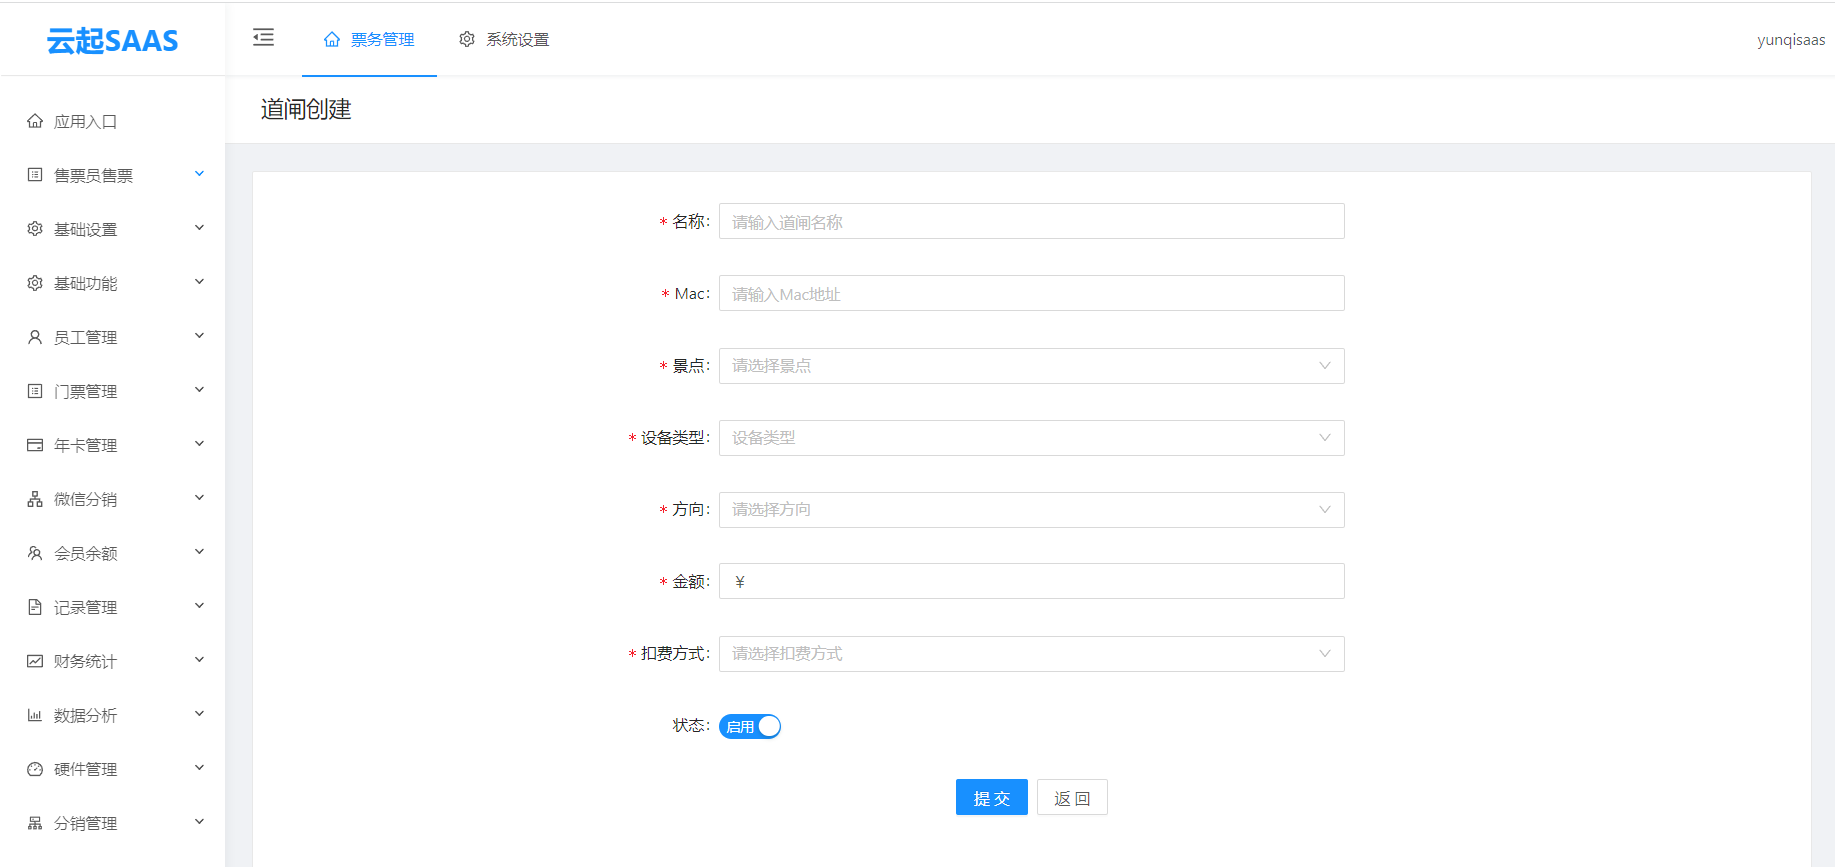The image size is (1835, 867).
Task: Click the 应用入口 home icon in sidebar
Action: click(x=35, y=122)
